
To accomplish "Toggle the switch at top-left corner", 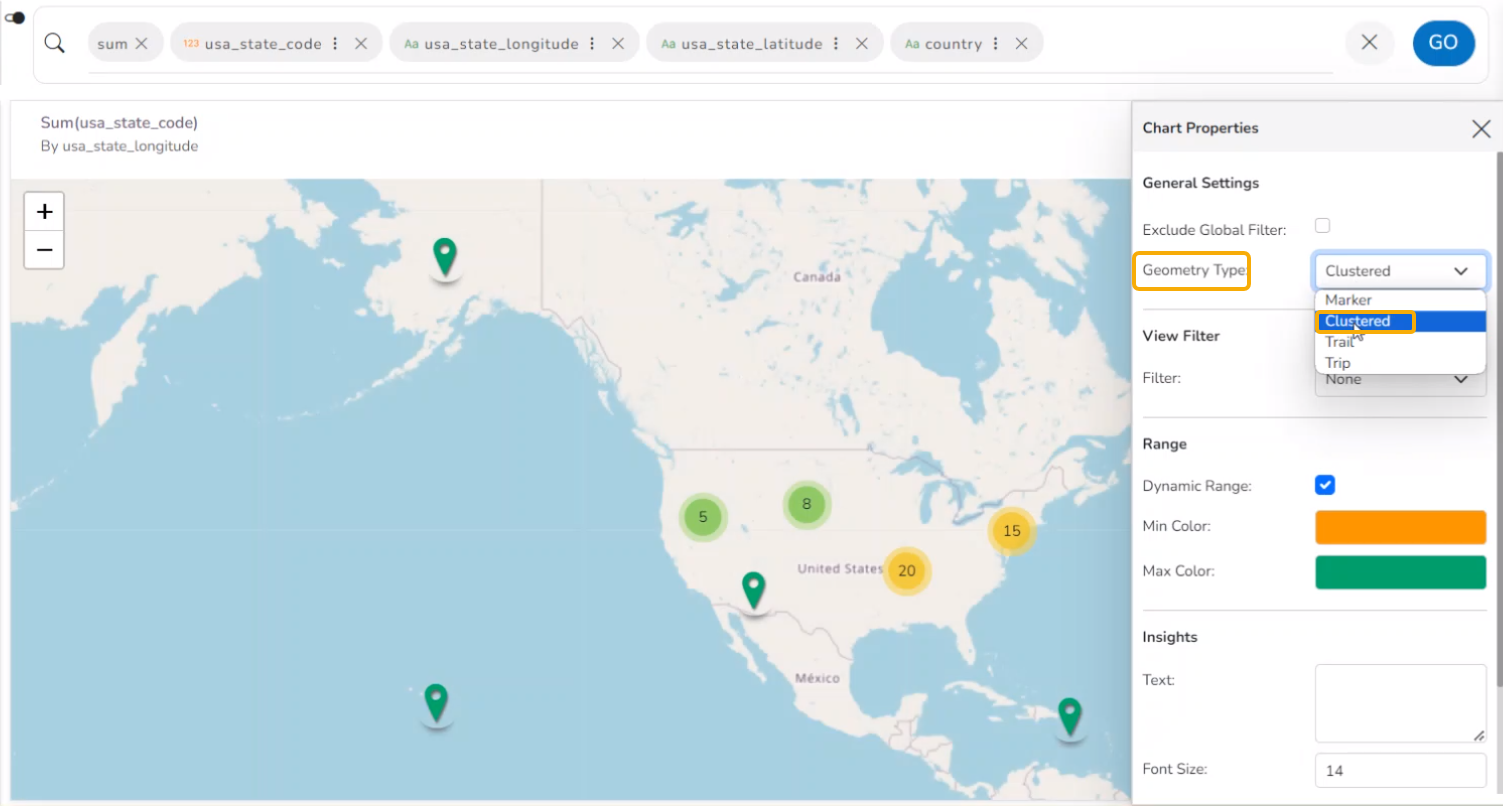I will click(15, 17).
